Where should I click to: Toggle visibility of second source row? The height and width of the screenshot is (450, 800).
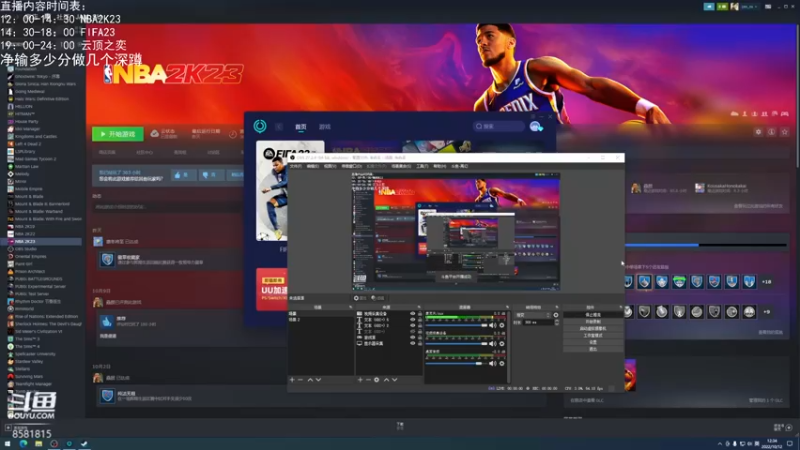pos(413,319)
